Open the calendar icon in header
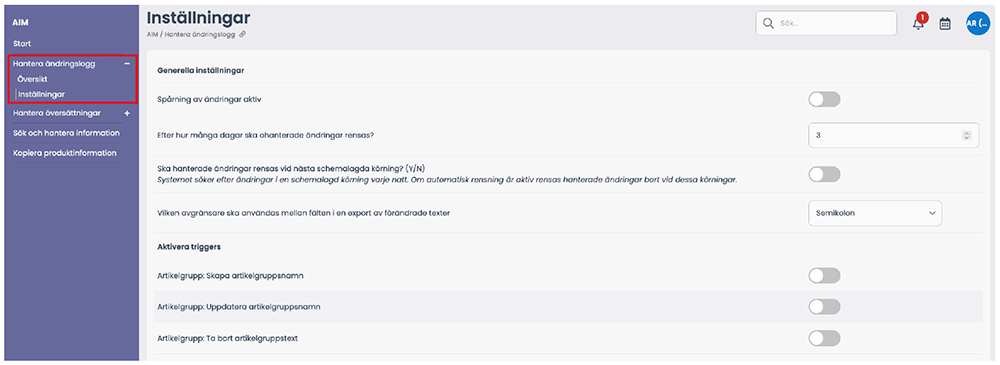The image size is (1000, 365). (945, 24)
